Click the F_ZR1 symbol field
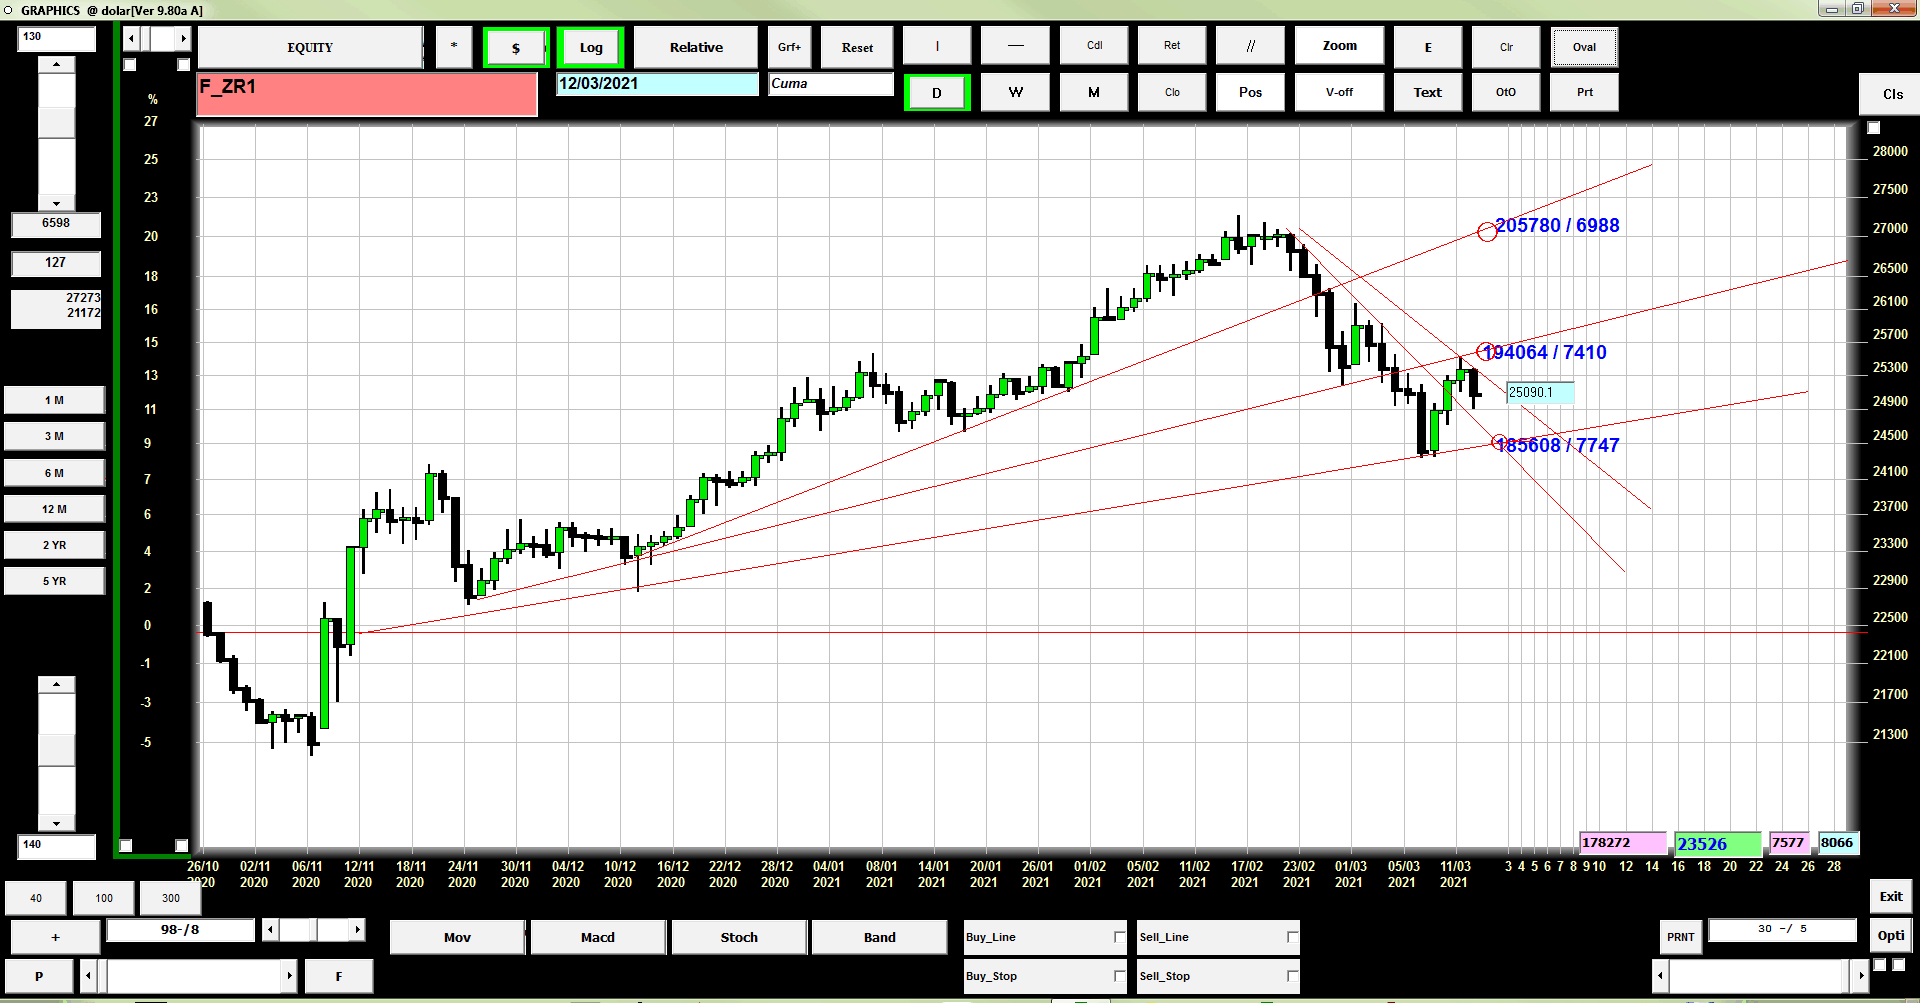This screenshot has width=1920, height=1003. [367, 94]
